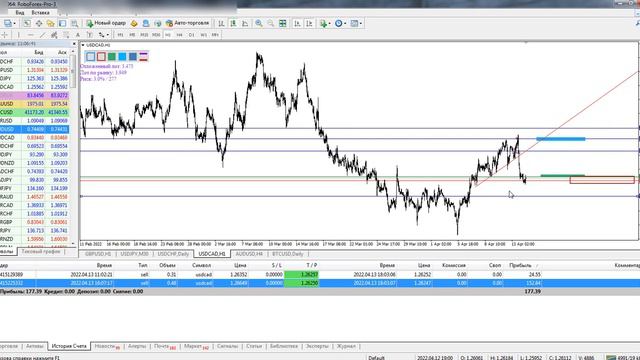Open the Эксперты terminal tab
Screen dimensions: 640x360
317,346
